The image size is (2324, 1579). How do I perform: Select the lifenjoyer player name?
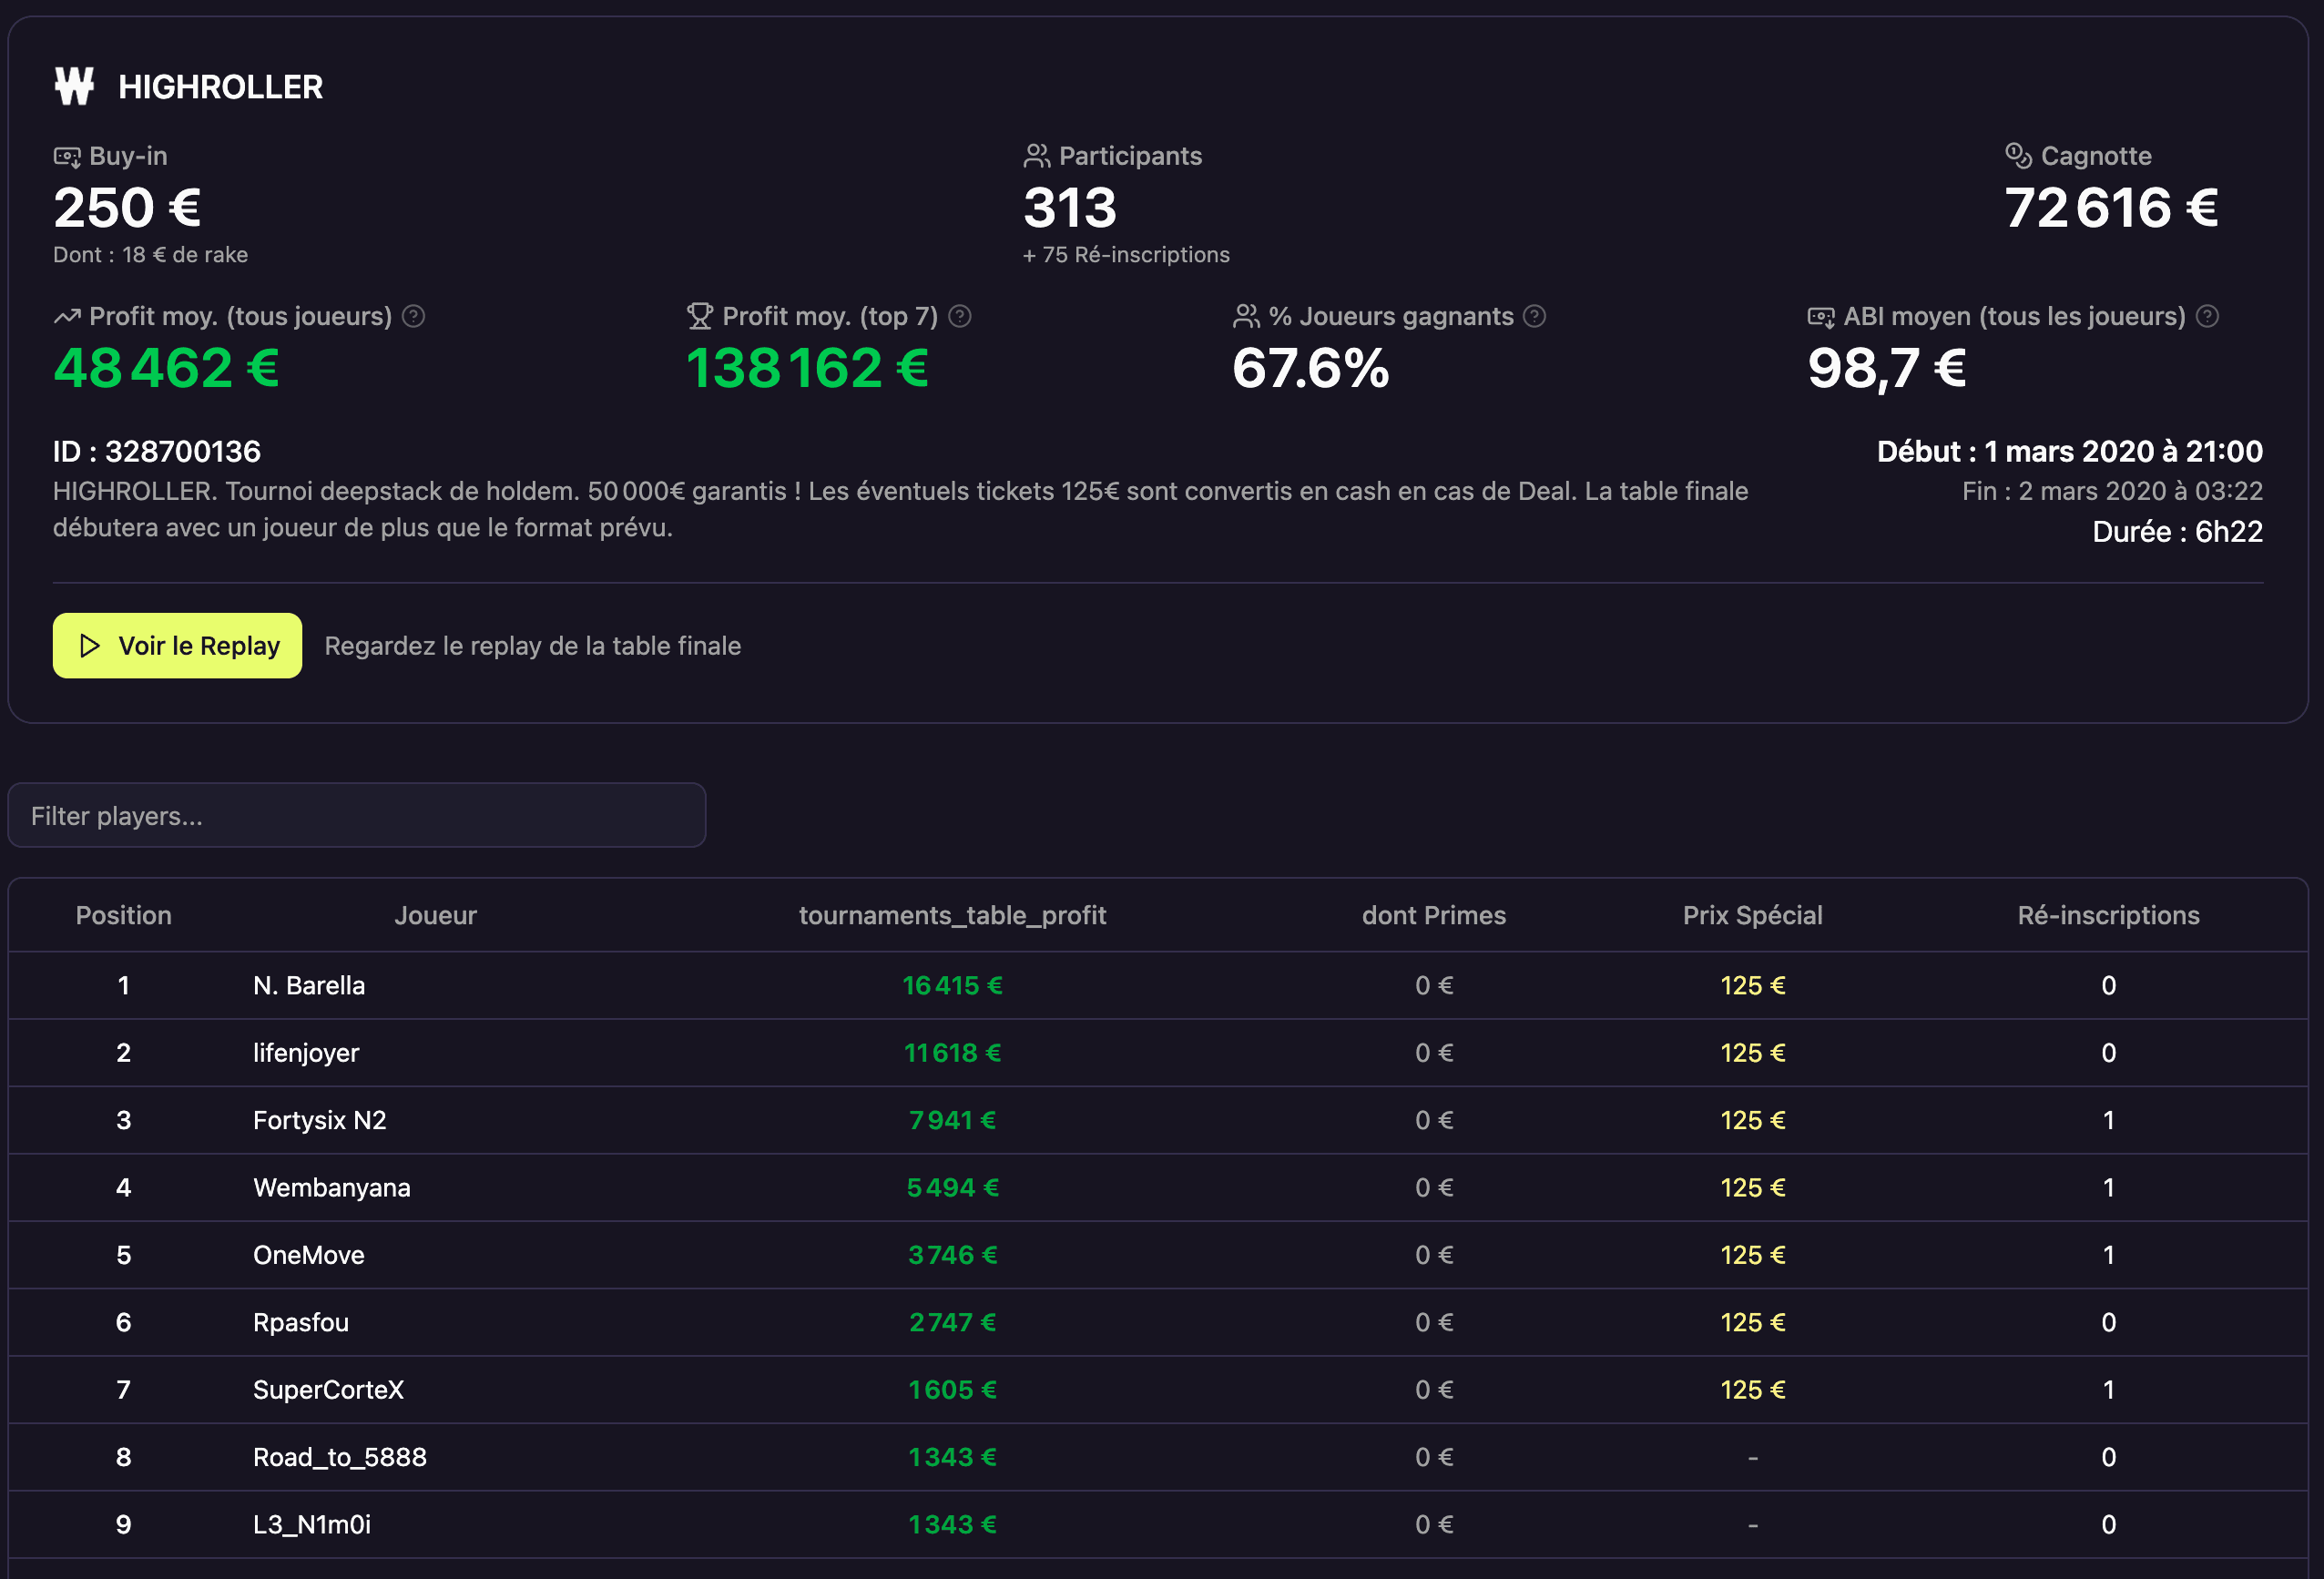pyautogui.click(x=306, y=1052)
